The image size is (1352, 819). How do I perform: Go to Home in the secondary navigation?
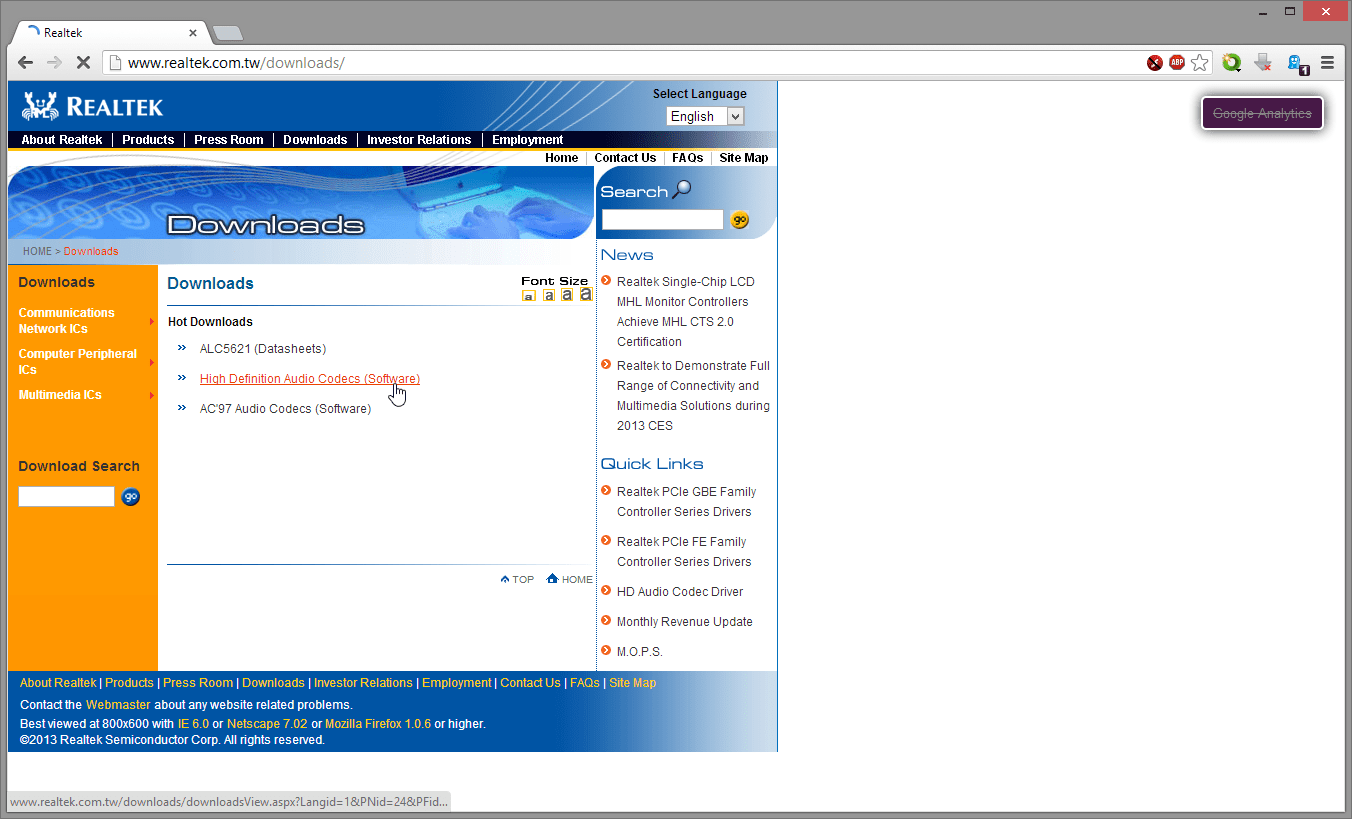(x=561, y=158)
